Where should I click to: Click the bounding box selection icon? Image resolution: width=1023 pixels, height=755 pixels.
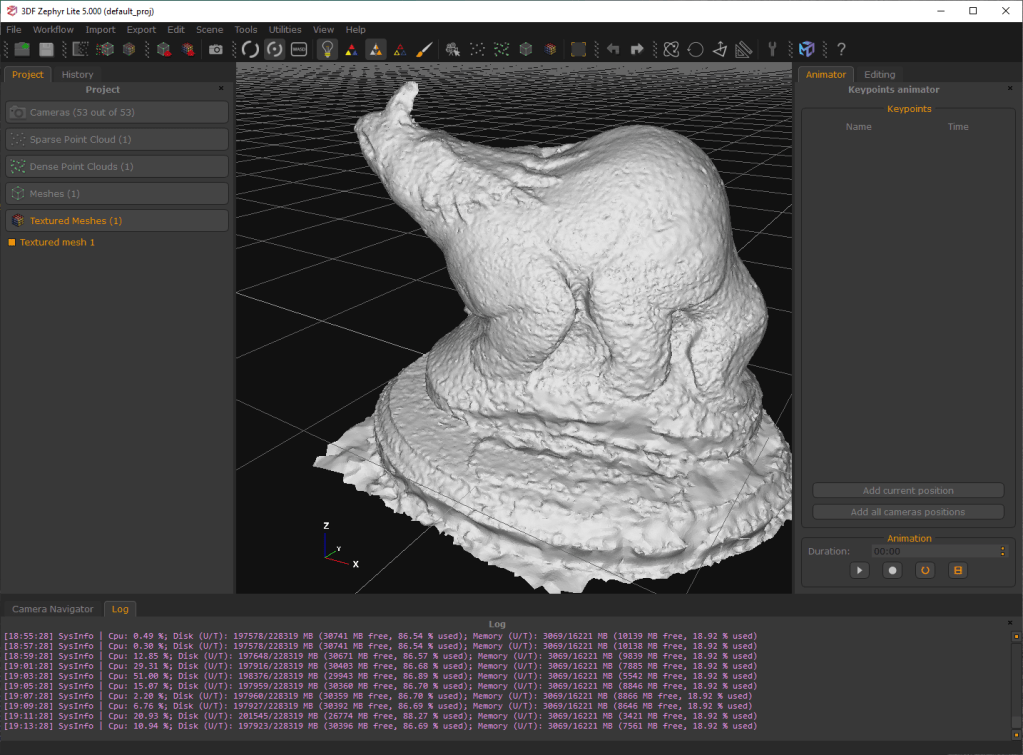click(x=578, y=49)
